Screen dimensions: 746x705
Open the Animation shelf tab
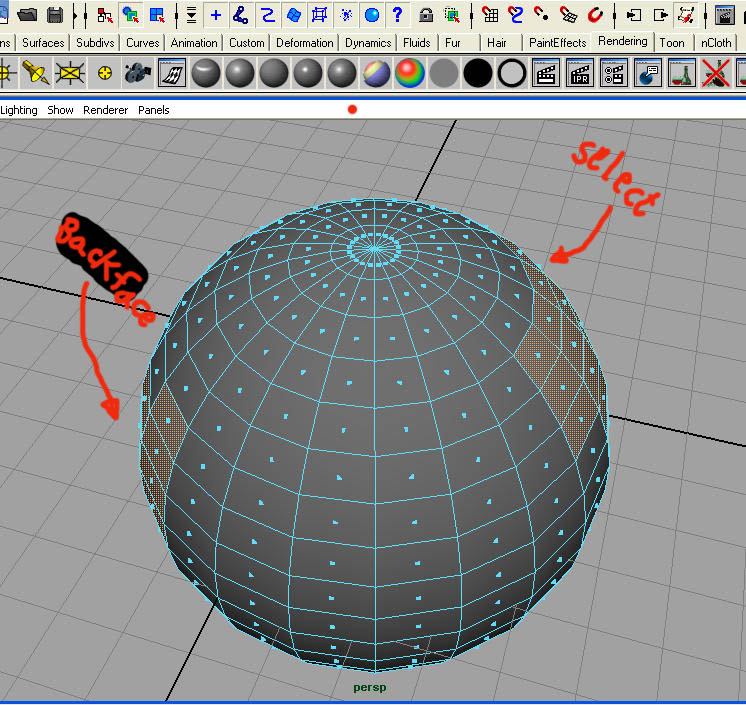(194, 43)
